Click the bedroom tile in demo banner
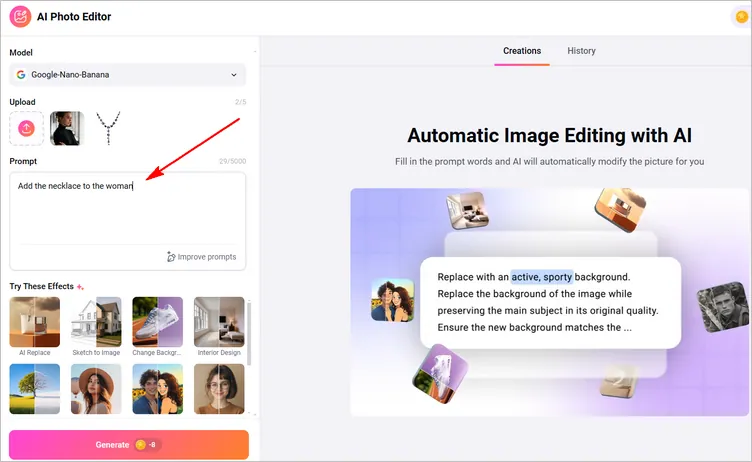 coord(468,210)
